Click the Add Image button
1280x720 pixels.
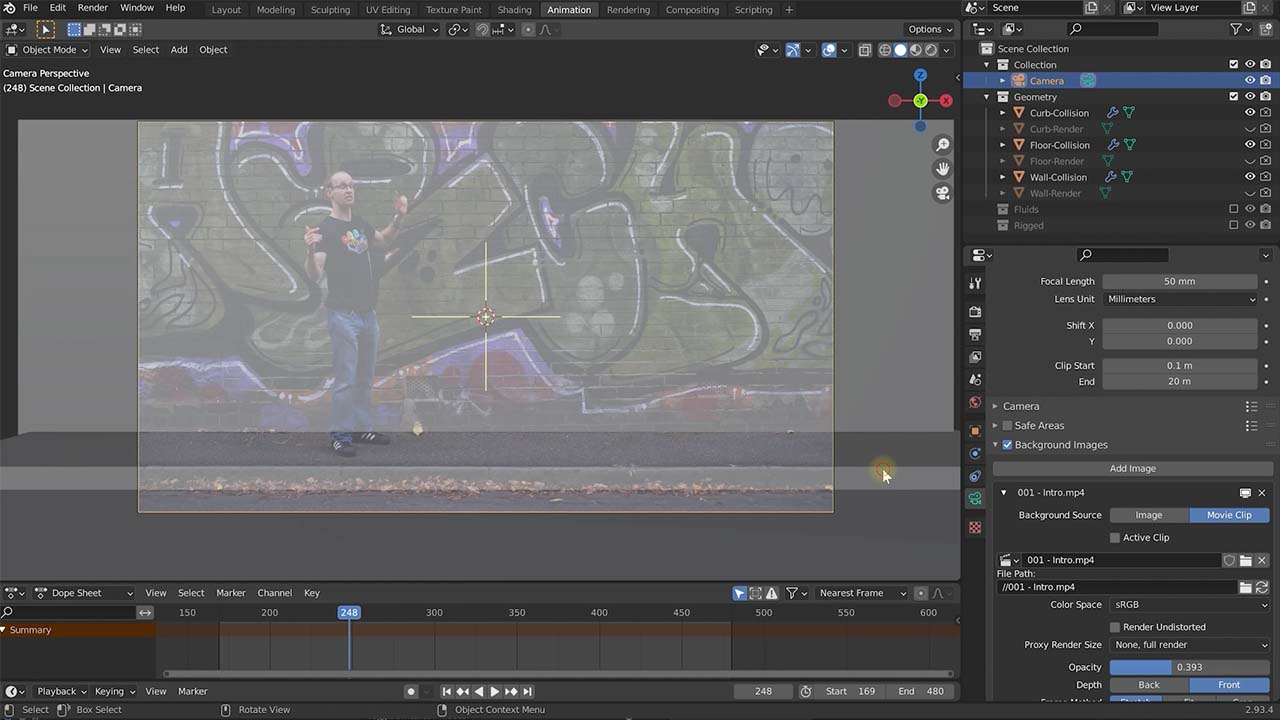[x=1132, y=468]
